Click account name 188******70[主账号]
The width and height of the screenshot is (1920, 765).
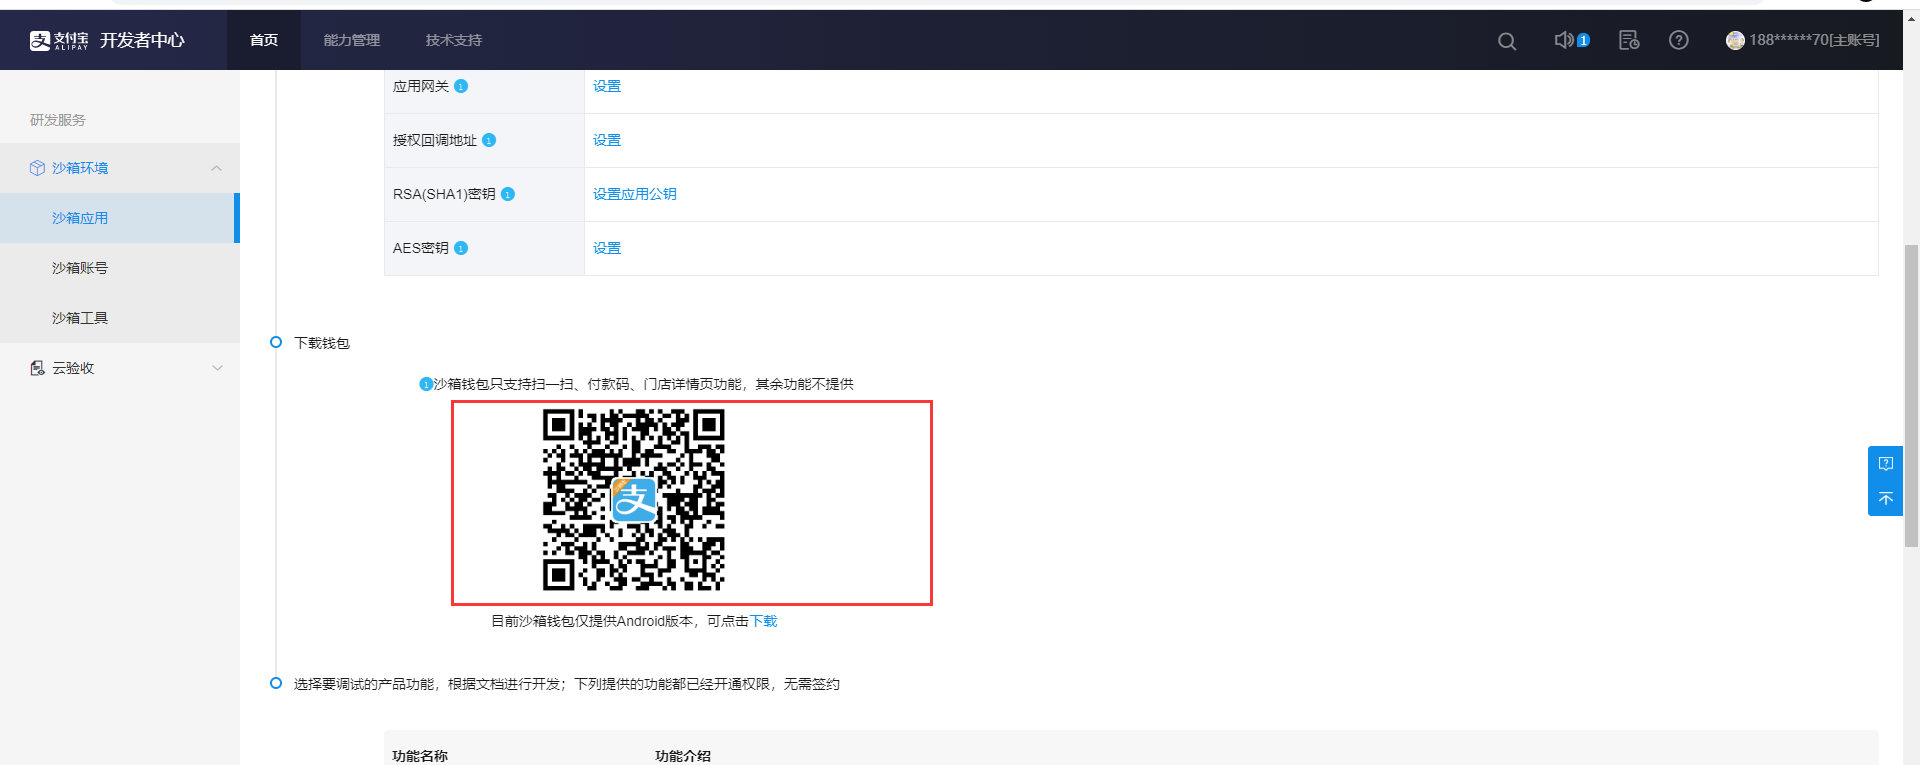point(1814,40)
